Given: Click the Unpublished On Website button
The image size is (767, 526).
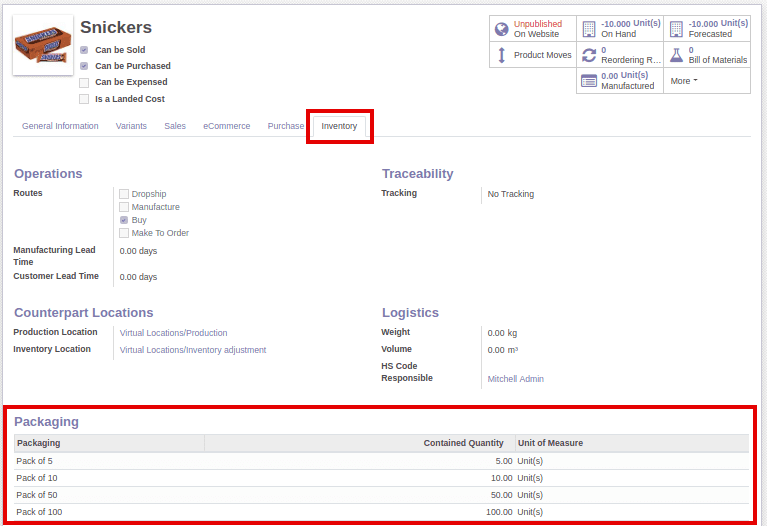Looking at the screenshot, I should 533,29.
